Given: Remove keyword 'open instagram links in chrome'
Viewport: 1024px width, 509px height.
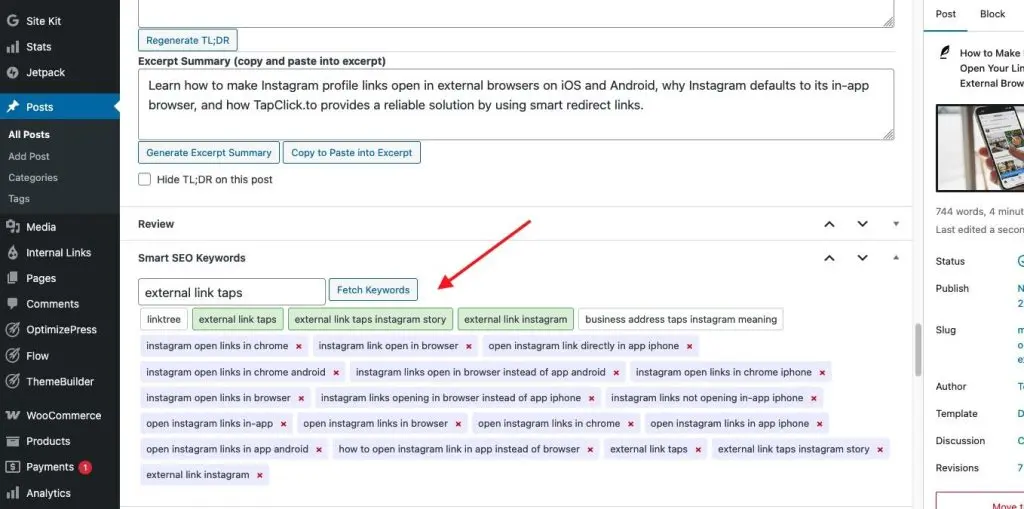Looking at the screenshot, I should (x=631, y=424).
